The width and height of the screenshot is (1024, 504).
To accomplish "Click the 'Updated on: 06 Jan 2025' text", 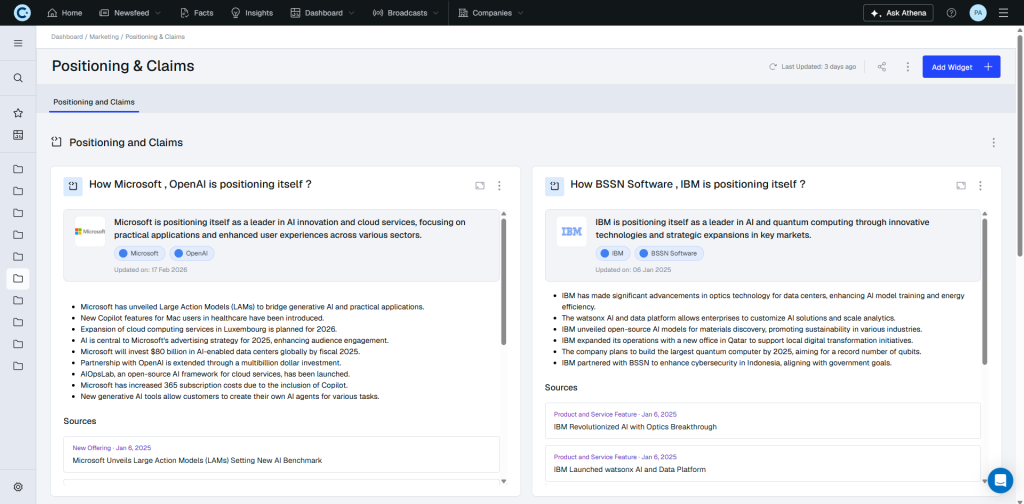I will 633,269.
